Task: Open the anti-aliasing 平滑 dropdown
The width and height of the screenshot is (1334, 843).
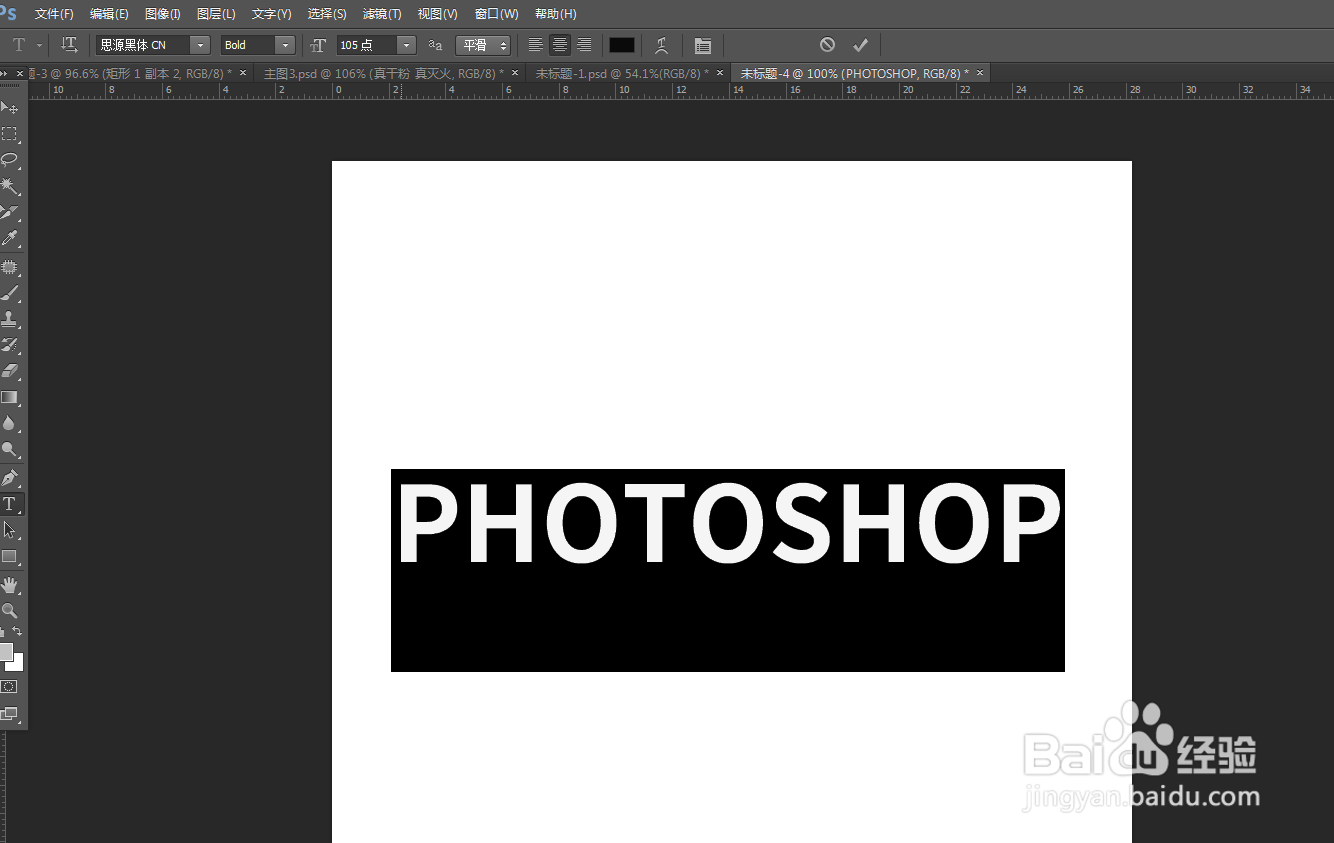Action: pos(483,45)
